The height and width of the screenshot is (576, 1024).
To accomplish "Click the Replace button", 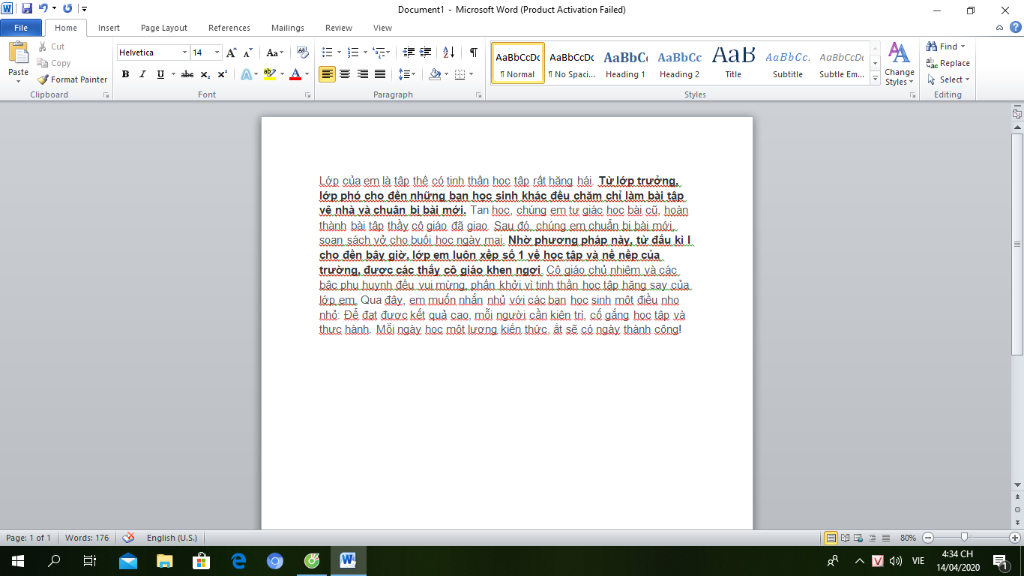I will [948, 63].
